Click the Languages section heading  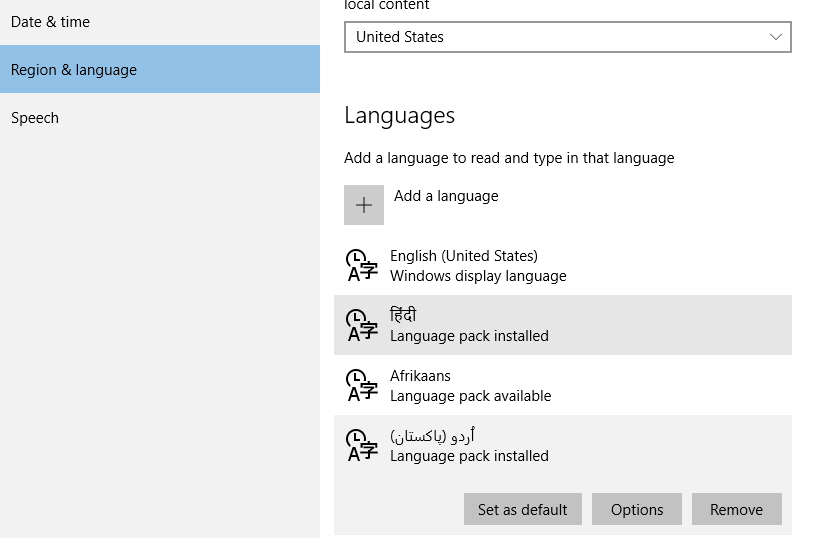(399, 116)
